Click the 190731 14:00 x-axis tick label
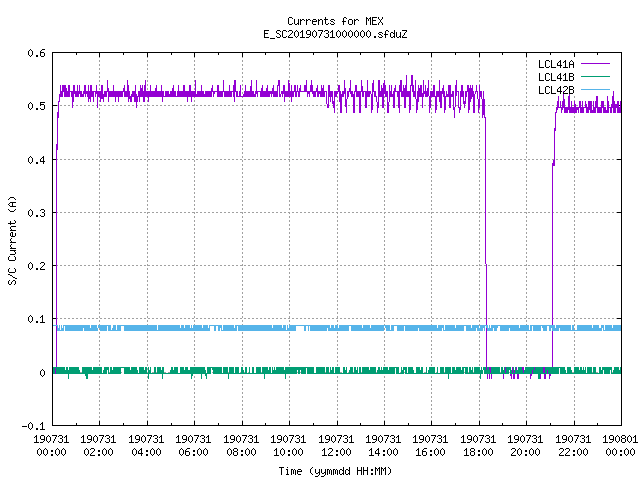This screenshot has height=480, width=640. 383,446
